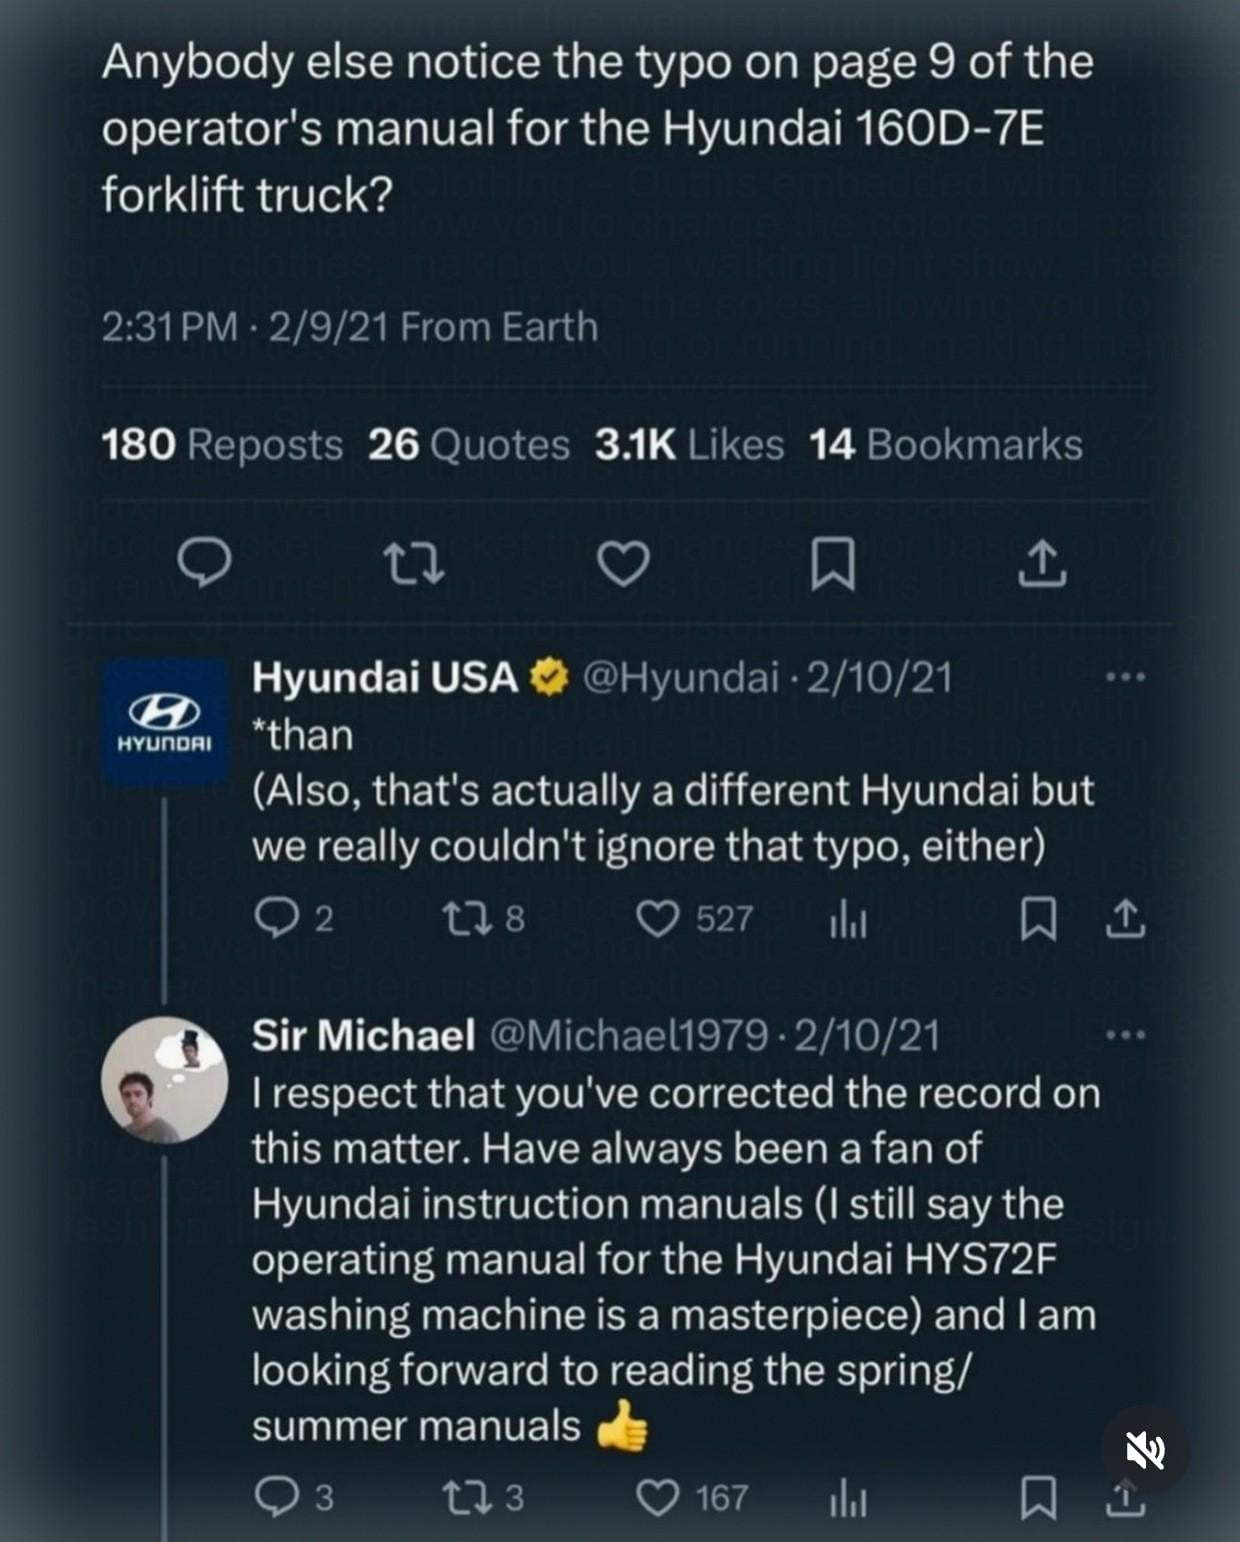Unmute the video sound
1240x1542 pixels.
point(1145,1449)
